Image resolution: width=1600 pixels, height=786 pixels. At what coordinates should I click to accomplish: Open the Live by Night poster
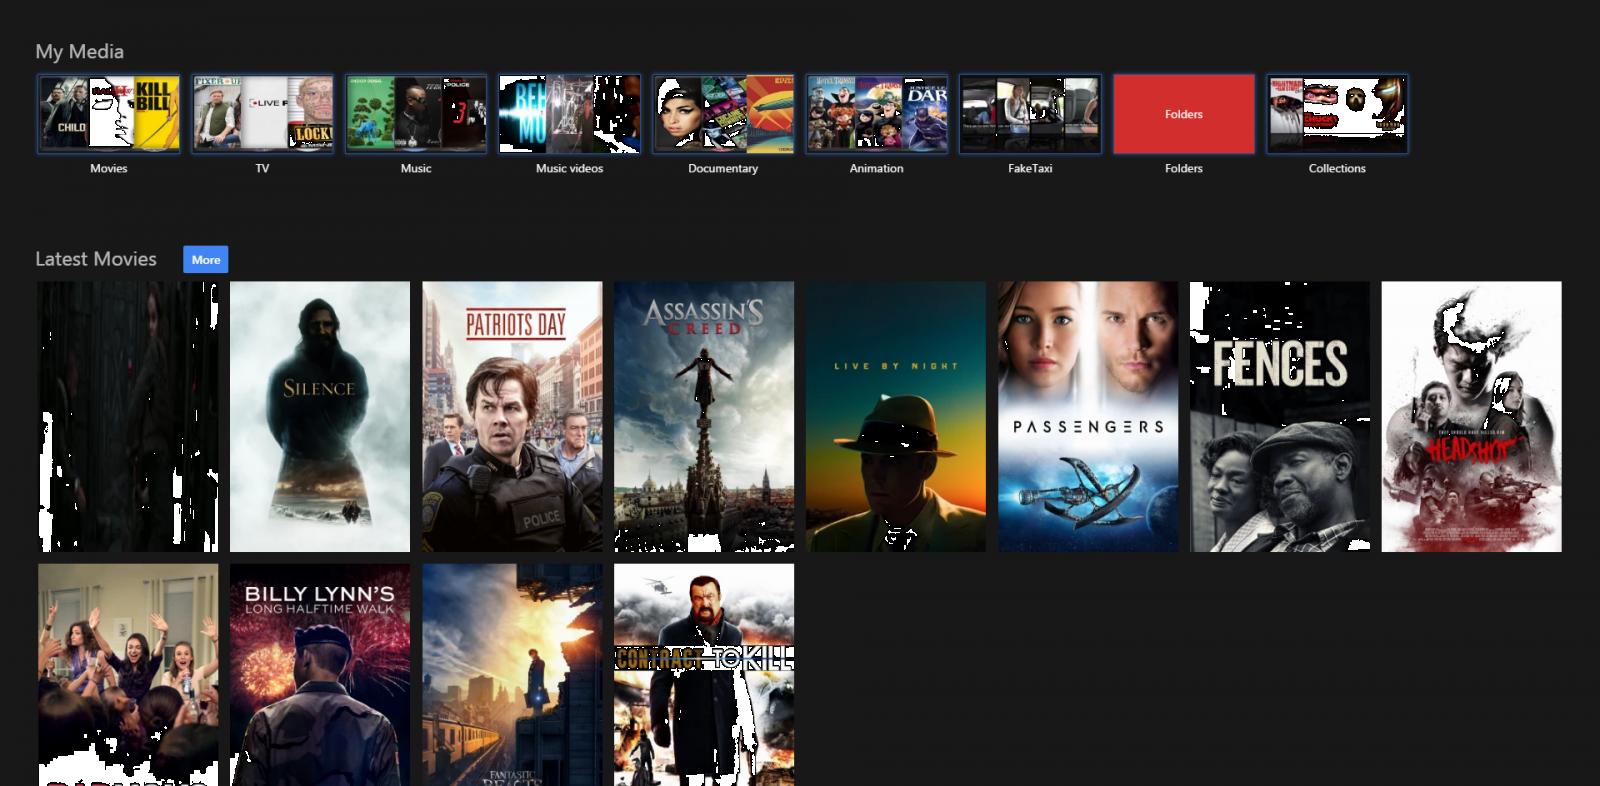[896, 416]
